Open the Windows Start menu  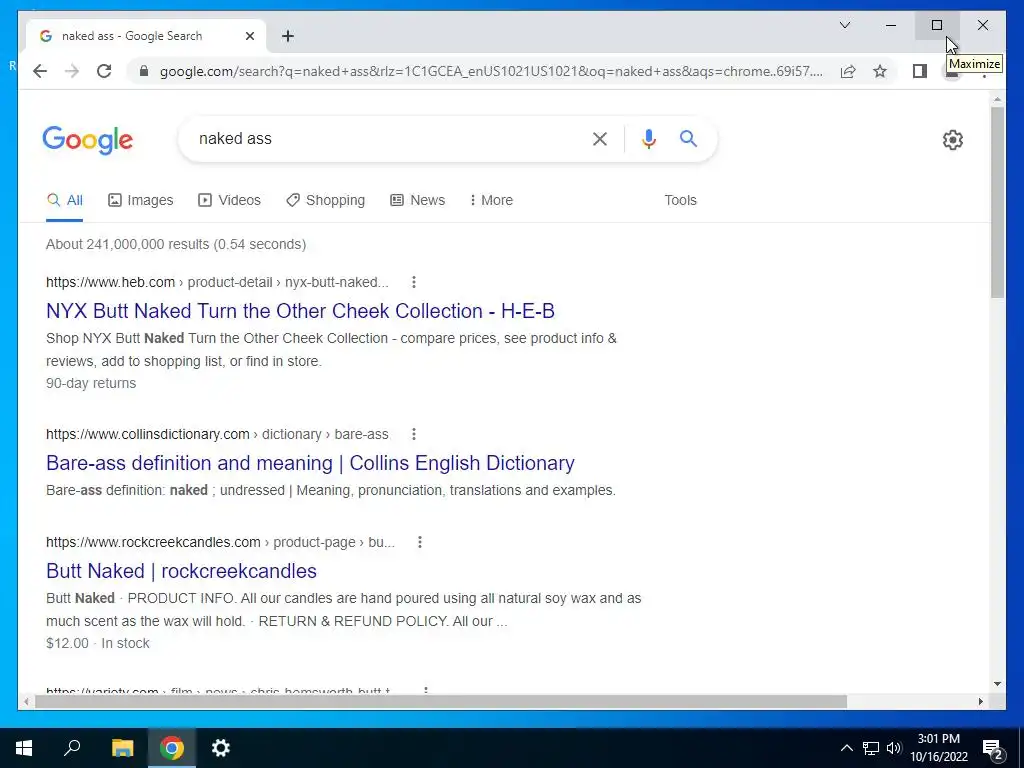(24, 748)
